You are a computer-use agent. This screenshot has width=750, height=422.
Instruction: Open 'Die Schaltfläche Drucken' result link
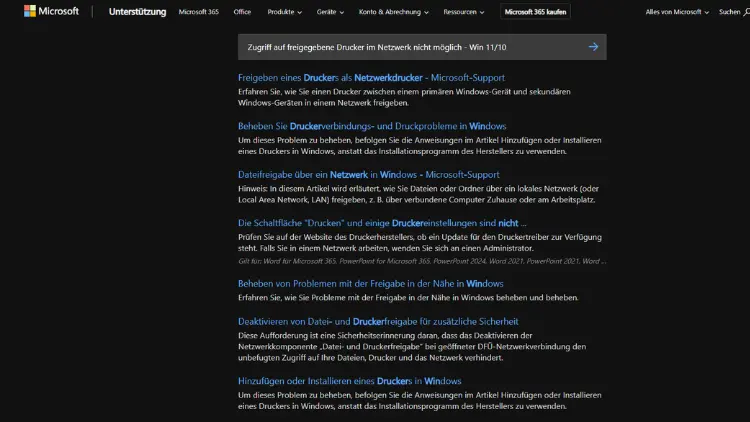[x=382, y=223]
